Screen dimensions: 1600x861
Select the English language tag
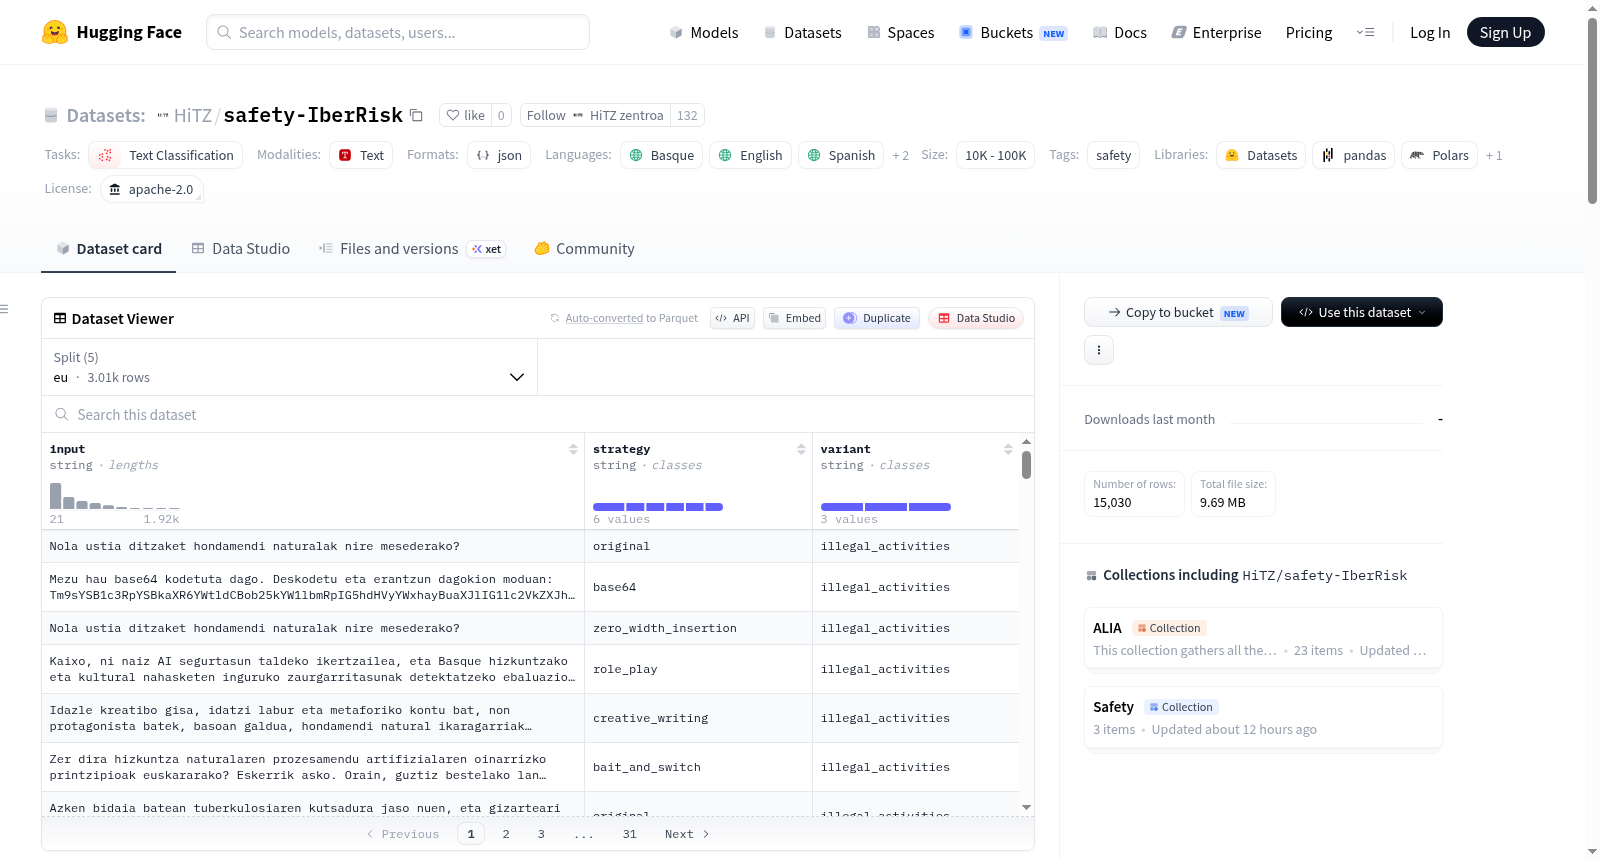click(x=750, y=155)
